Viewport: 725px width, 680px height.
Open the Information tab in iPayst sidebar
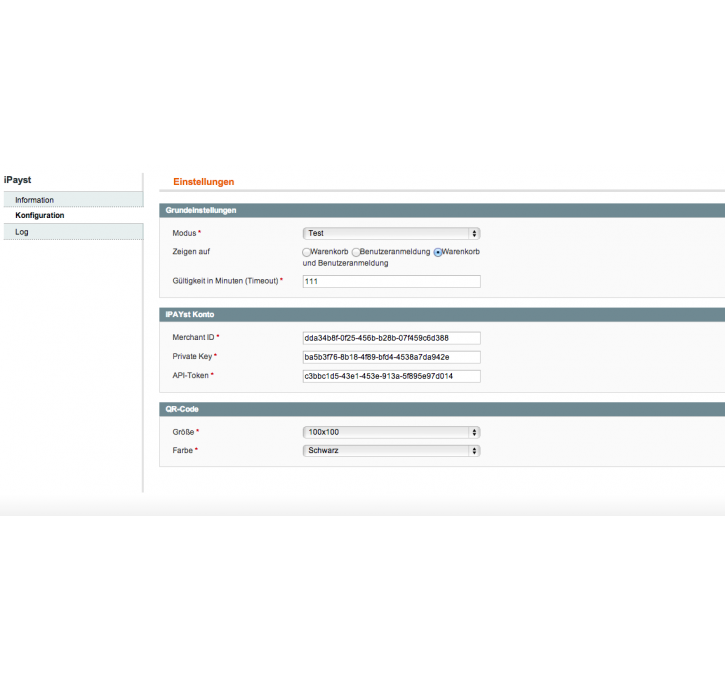point(74,200)
